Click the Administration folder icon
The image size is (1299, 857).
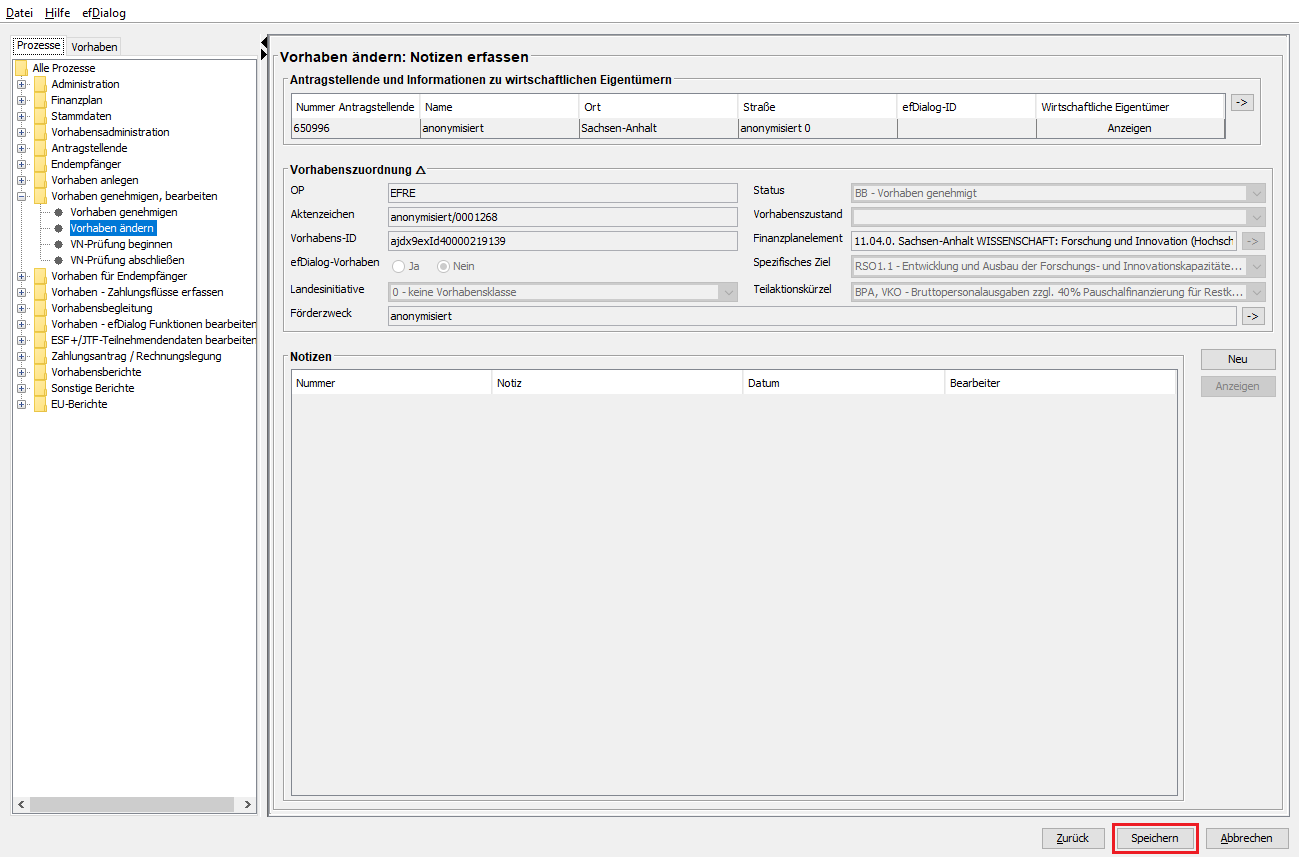(40, 84)
